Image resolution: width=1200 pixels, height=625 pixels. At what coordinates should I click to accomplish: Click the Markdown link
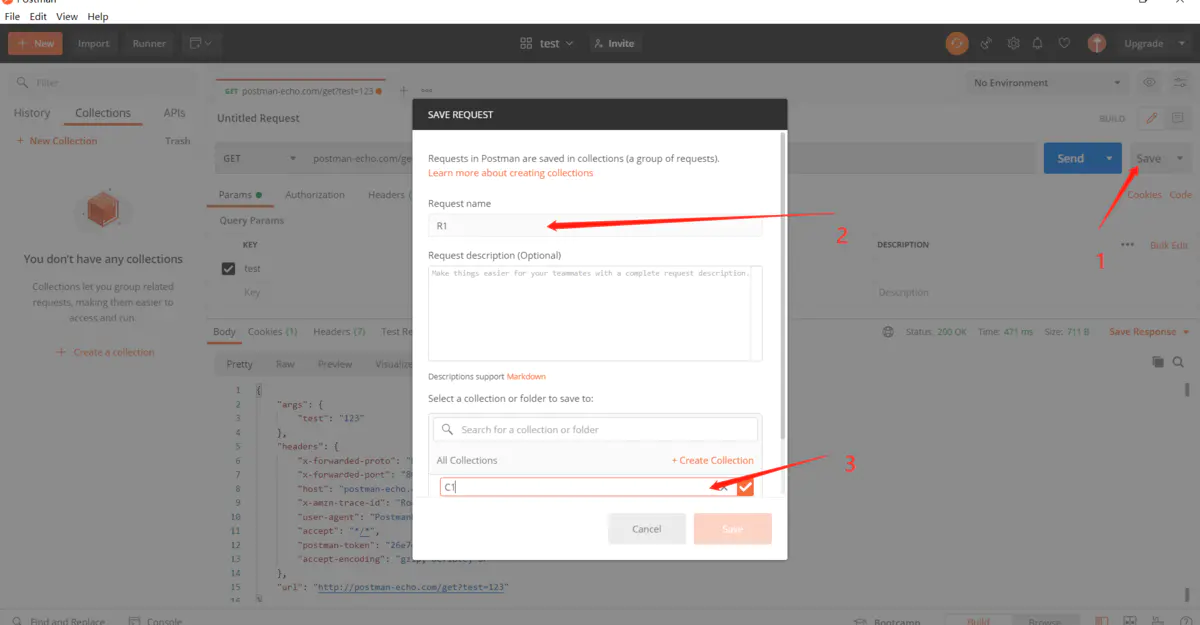[x=526, y=377]
